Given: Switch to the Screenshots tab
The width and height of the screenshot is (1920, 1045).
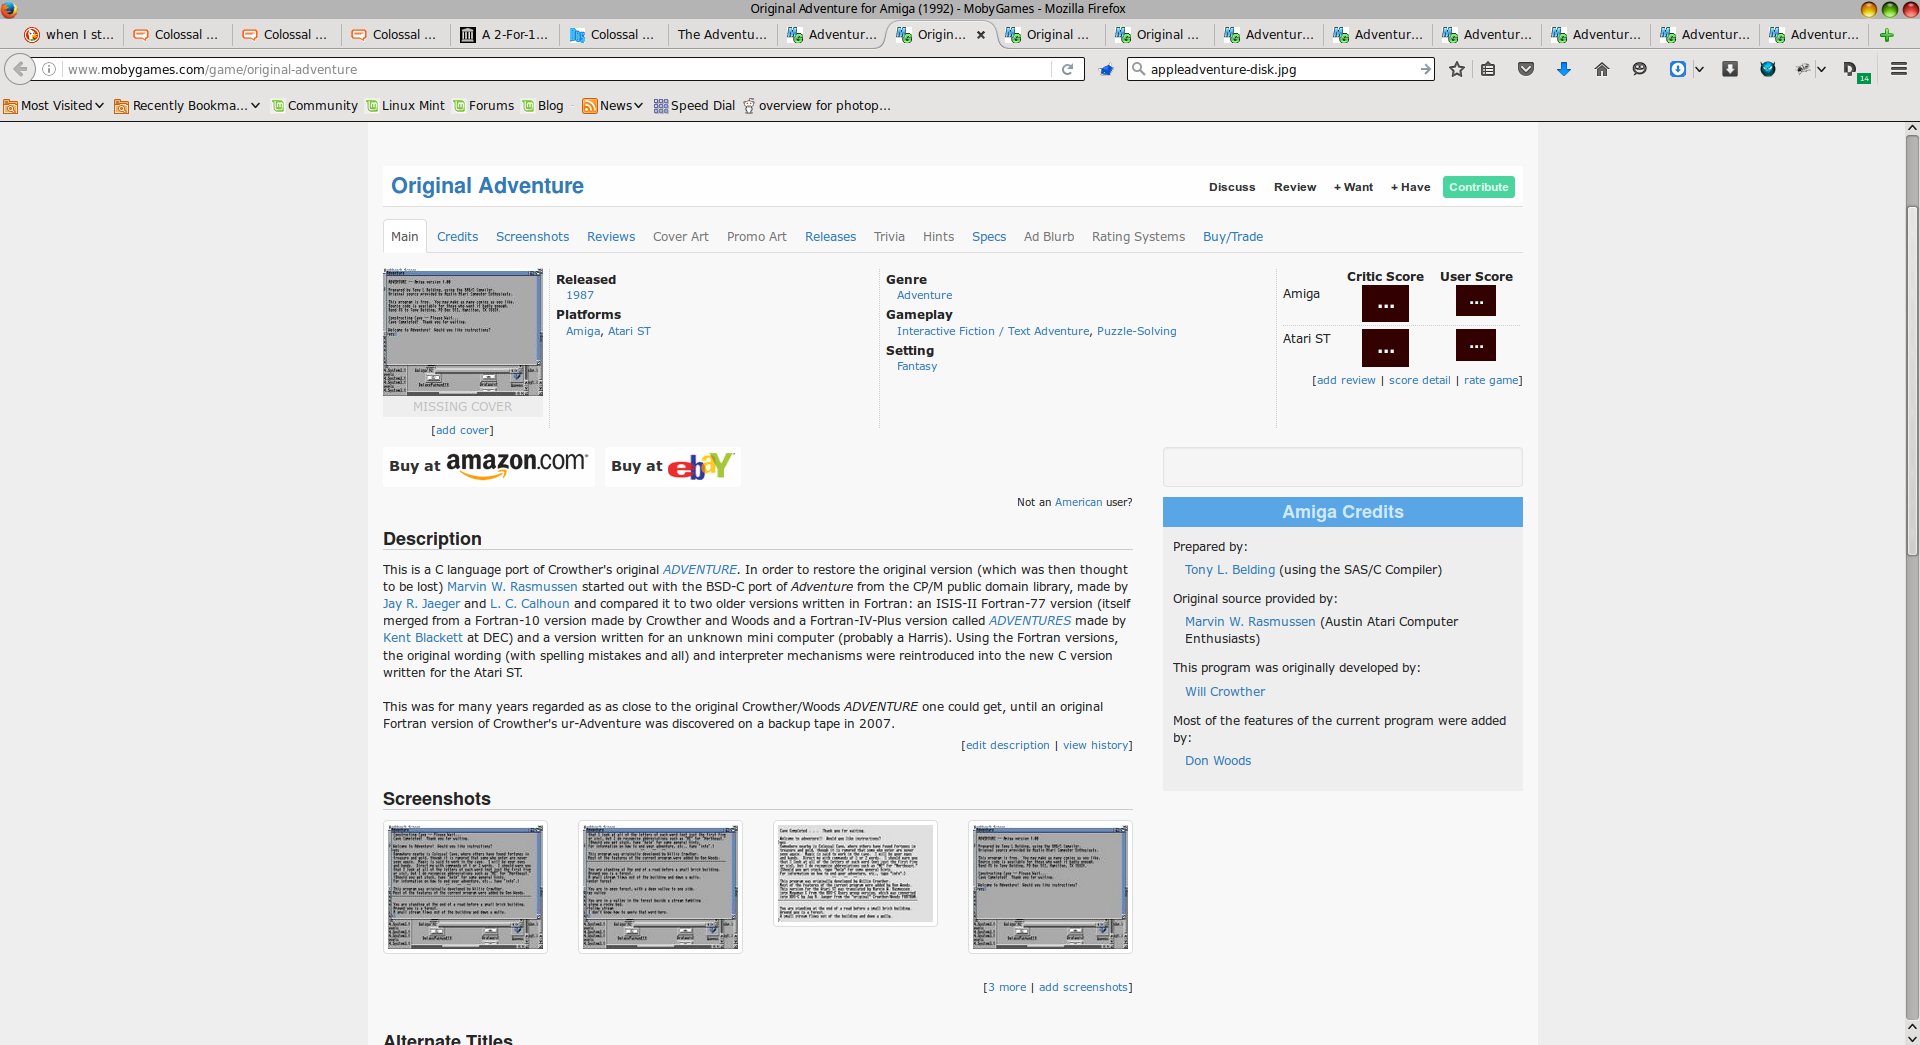Looking at the screenshot, I should [x=532, y=237].
